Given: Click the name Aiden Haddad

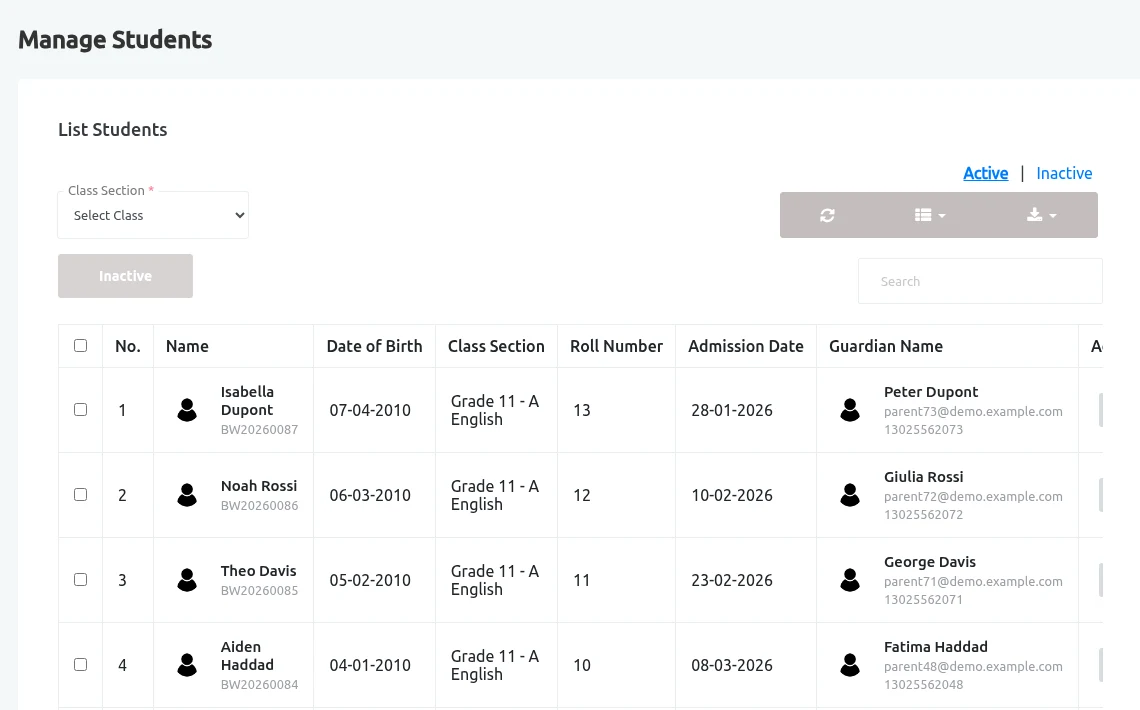Looking at the screenshot, I should (247, 656).
